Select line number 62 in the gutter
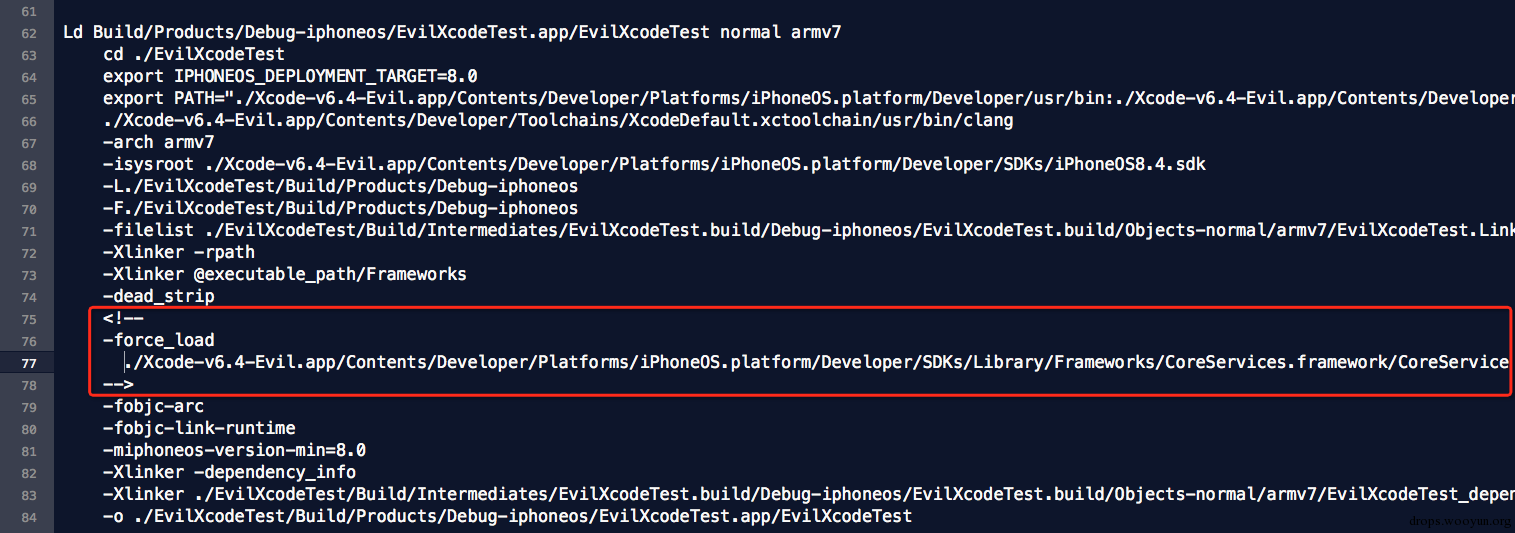The height and width of the screenshot is (533, 1515). [x=28, y=33]
